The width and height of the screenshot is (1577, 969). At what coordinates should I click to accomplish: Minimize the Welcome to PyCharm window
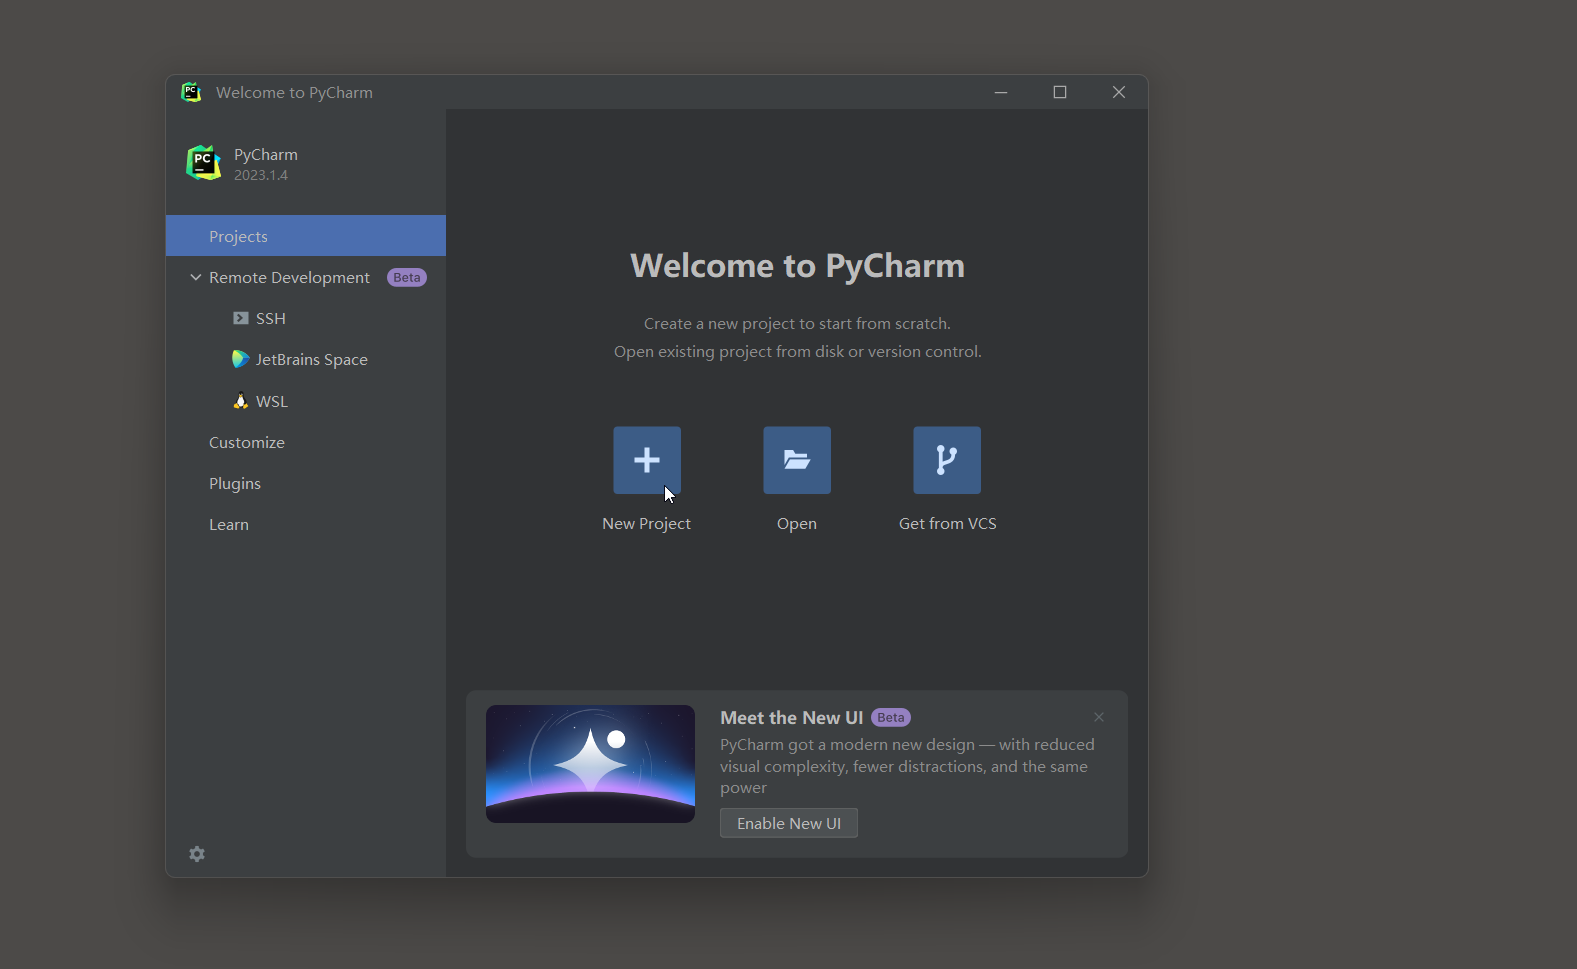point(1001,92)
